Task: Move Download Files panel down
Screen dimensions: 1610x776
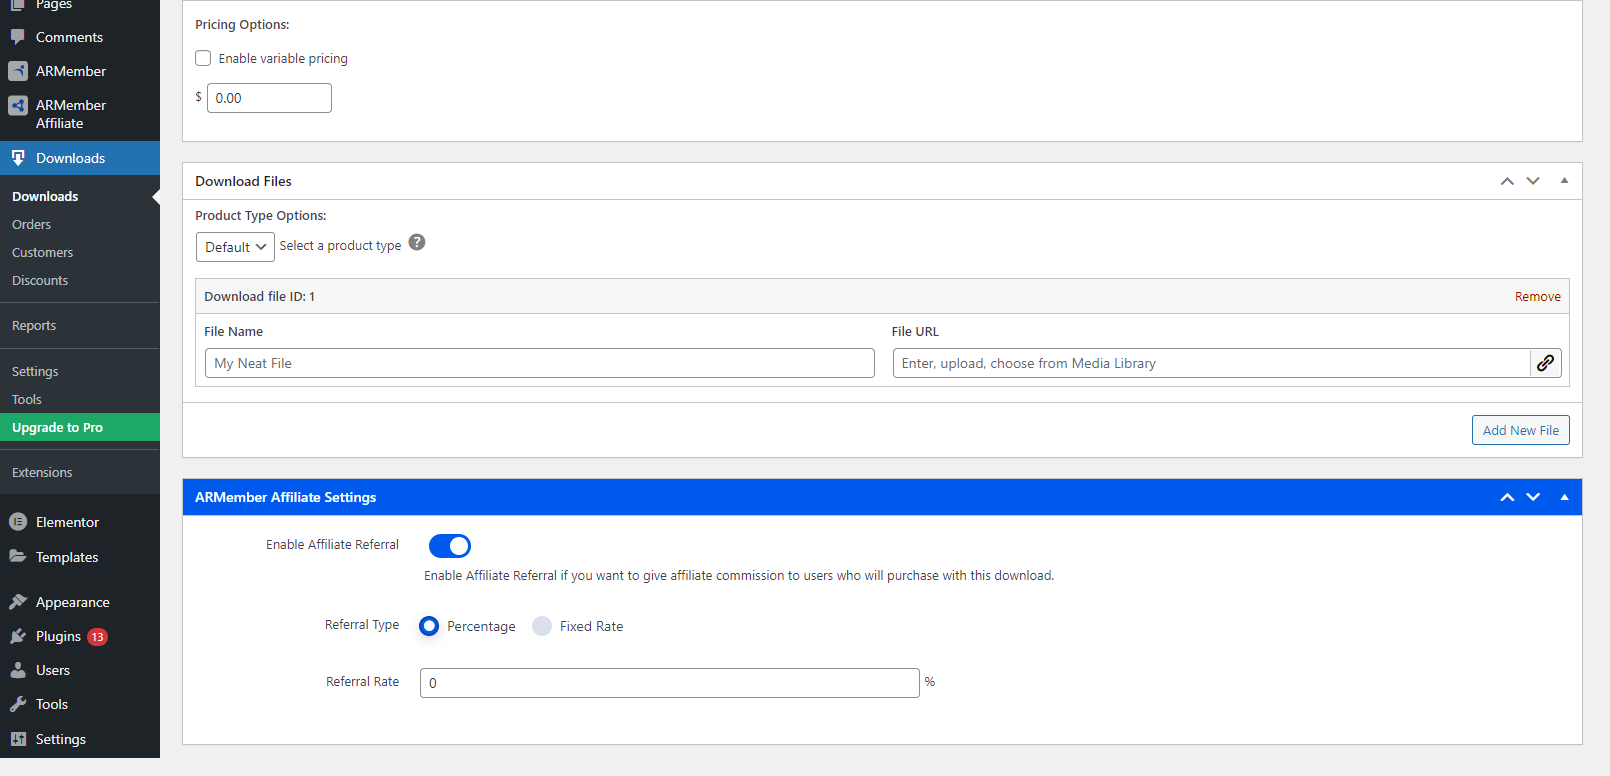Action: pos(1533,181)
